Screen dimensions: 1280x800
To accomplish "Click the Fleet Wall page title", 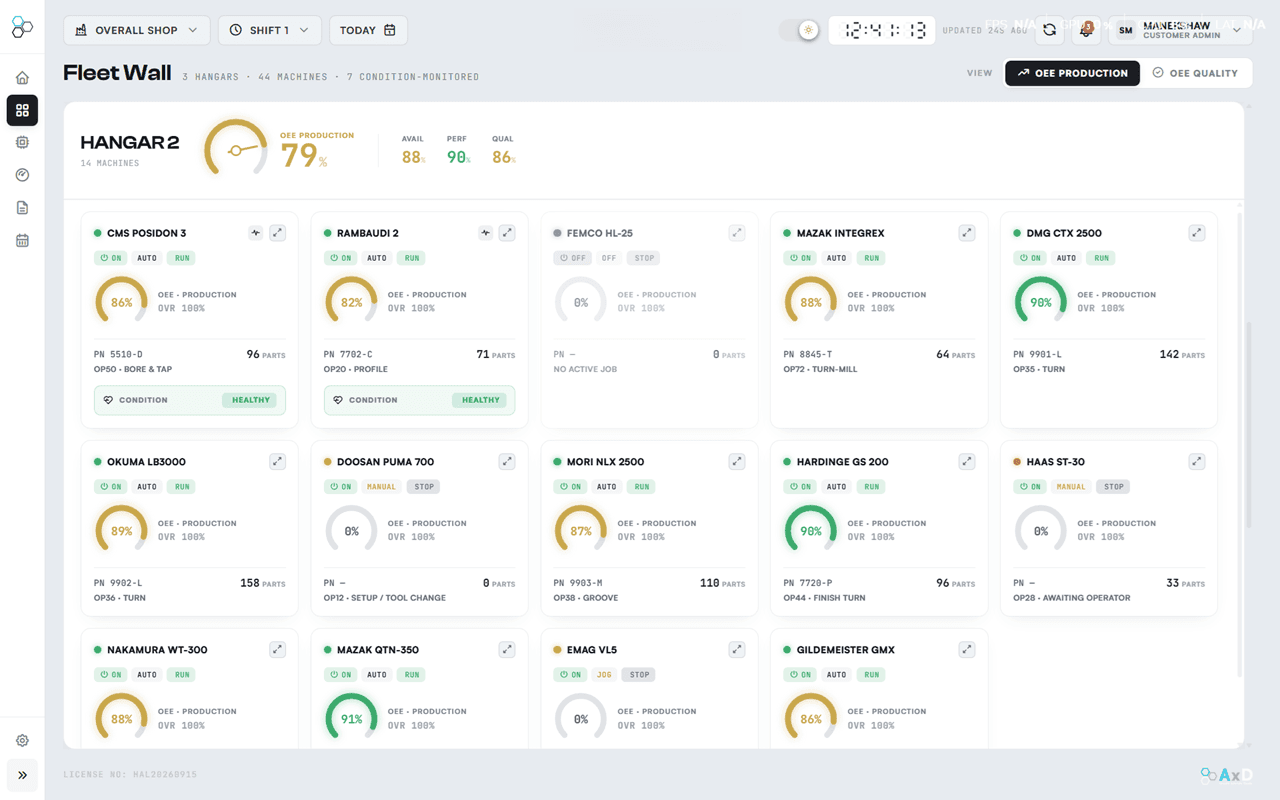I will 117,73.
